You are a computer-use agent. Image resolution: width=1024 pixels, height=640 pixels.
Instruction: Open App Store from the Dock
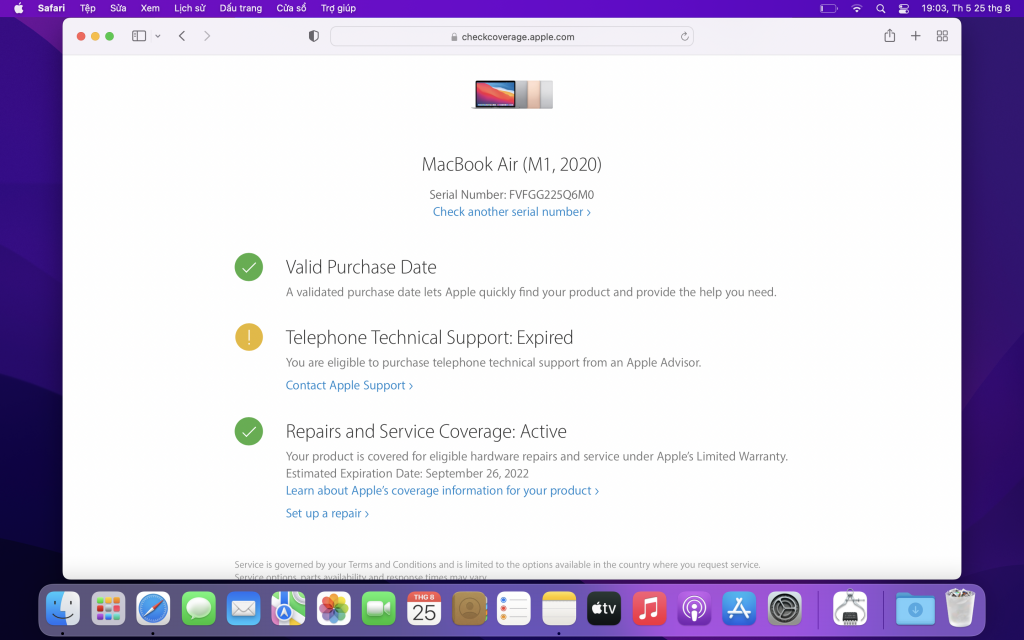tap(739, 609)
